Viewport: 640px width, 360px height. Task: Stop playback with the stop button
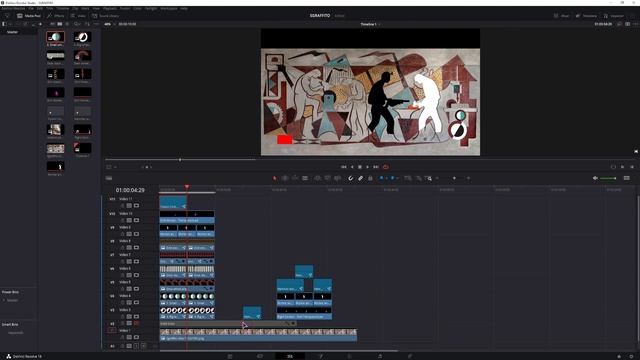tap(360, 167)
